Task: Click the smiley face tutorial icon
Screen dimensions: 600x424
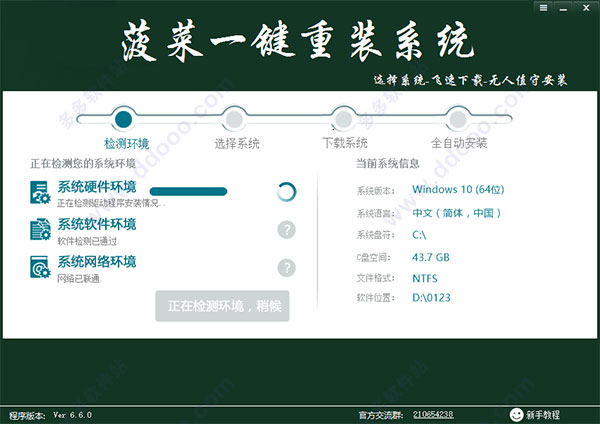Action: [x=516, y=414]
